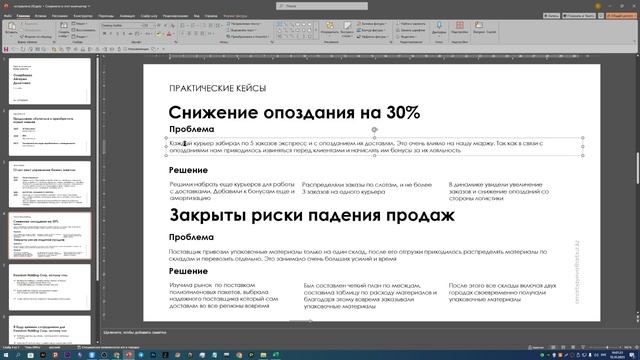Start slideshow from status bar icon
This screenshot has width=640, height=360.
[583, 347]
